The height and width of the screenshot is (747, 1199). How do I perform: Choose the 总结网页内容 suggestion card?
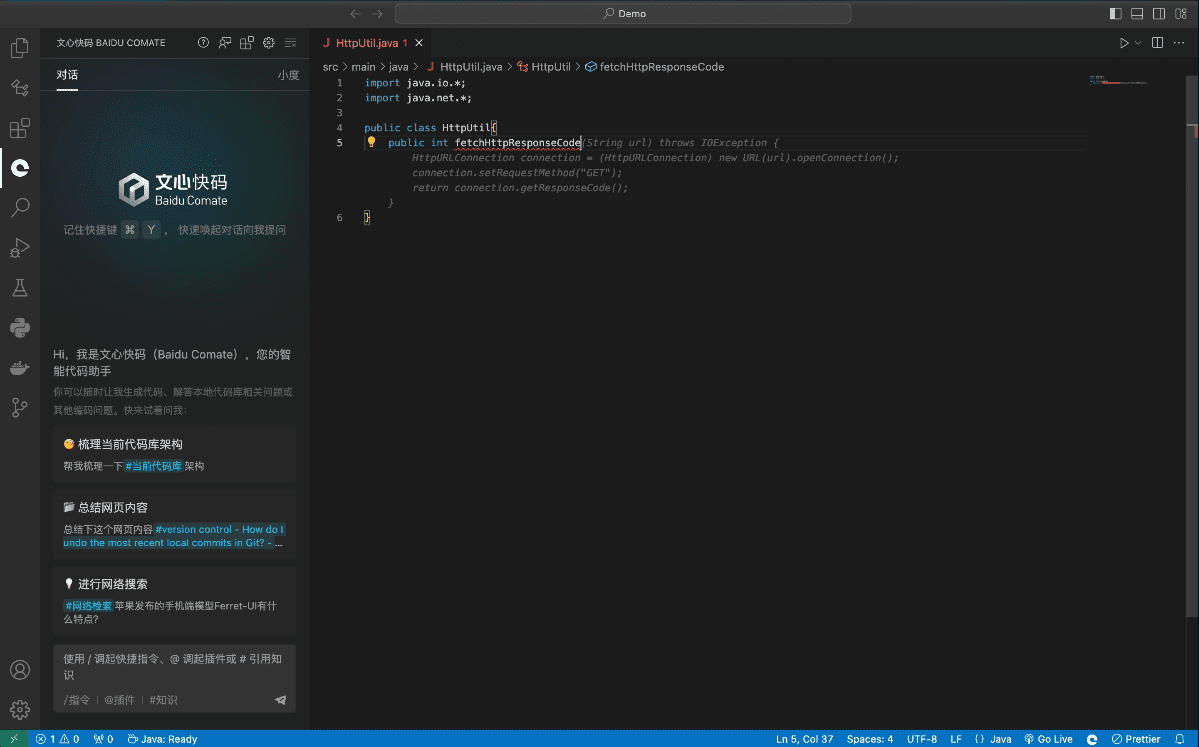coord(174,525)
